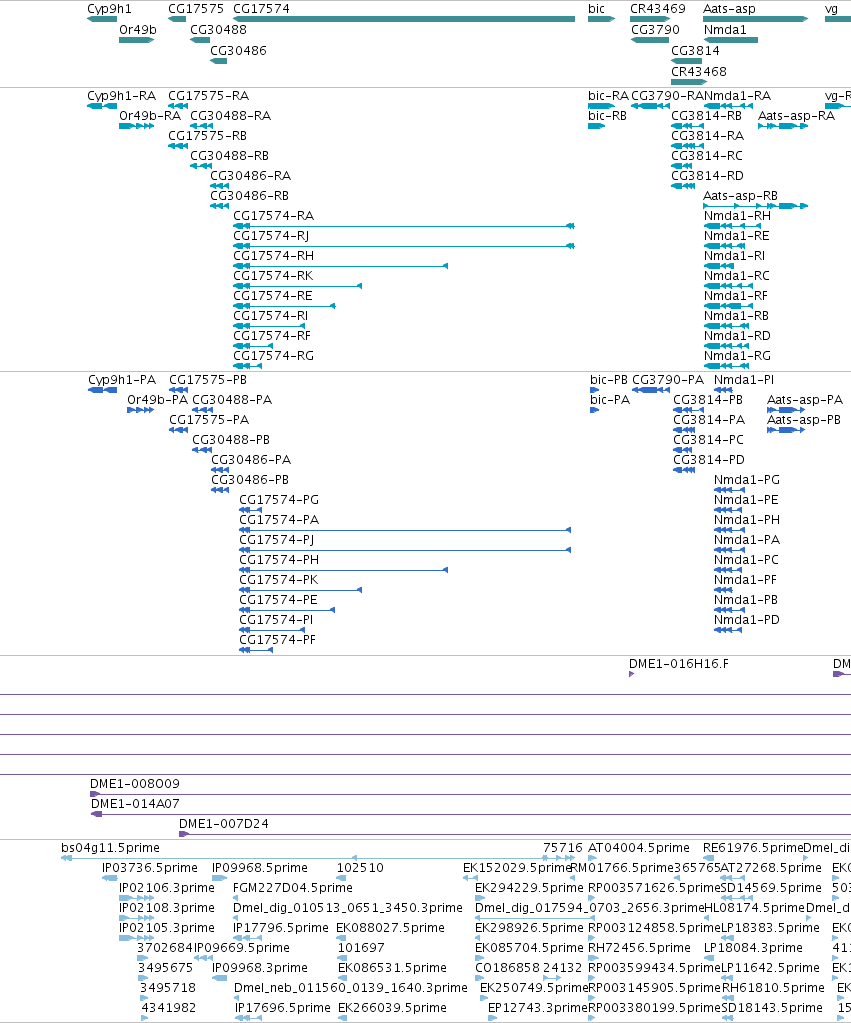Select the CG30488-RB transcript

pos(201,166)
